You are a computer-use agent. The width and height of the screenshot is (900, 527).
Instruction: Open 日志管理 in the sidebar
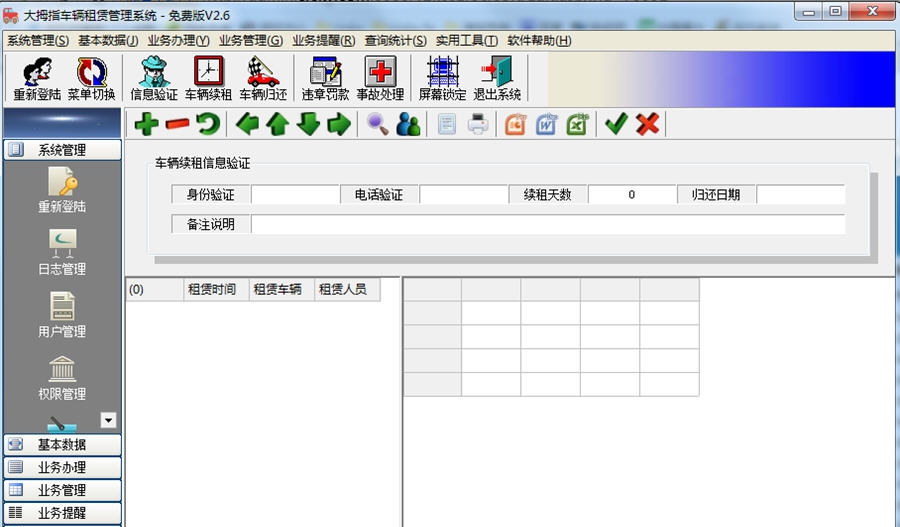point(62,252)
